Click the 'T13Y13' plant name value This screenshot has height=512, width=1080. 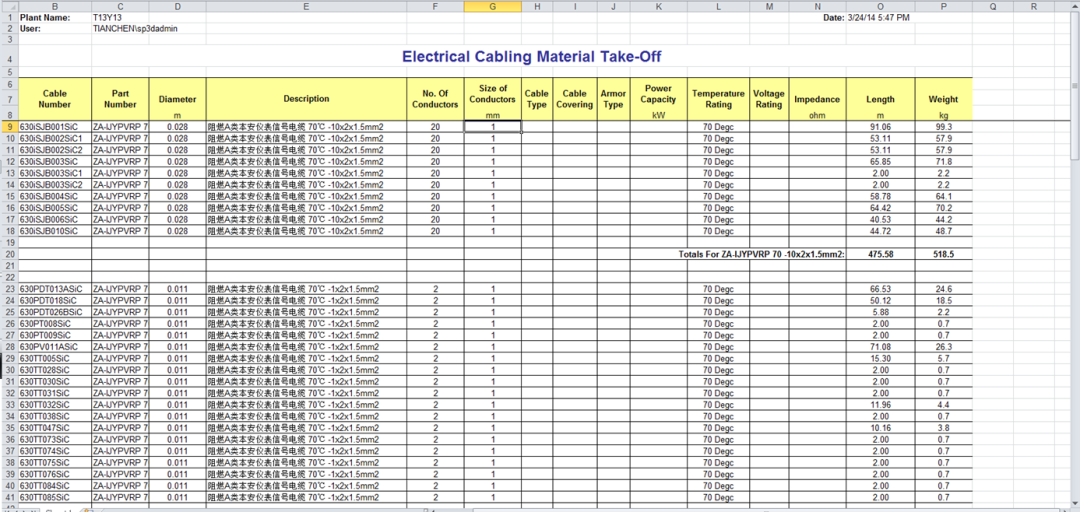tap(106, 17)
